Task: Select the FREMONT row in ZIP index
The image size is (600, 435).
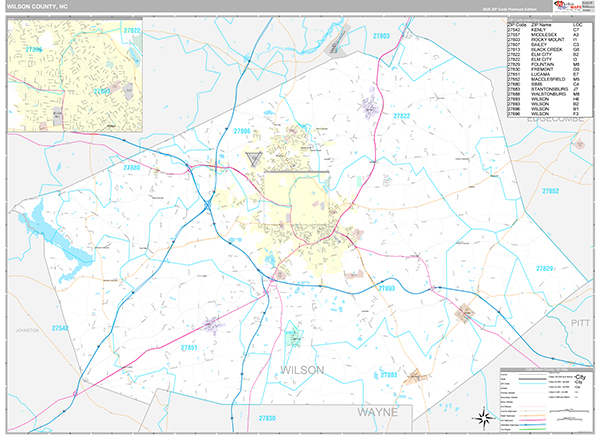Action: tap(545, 69)
